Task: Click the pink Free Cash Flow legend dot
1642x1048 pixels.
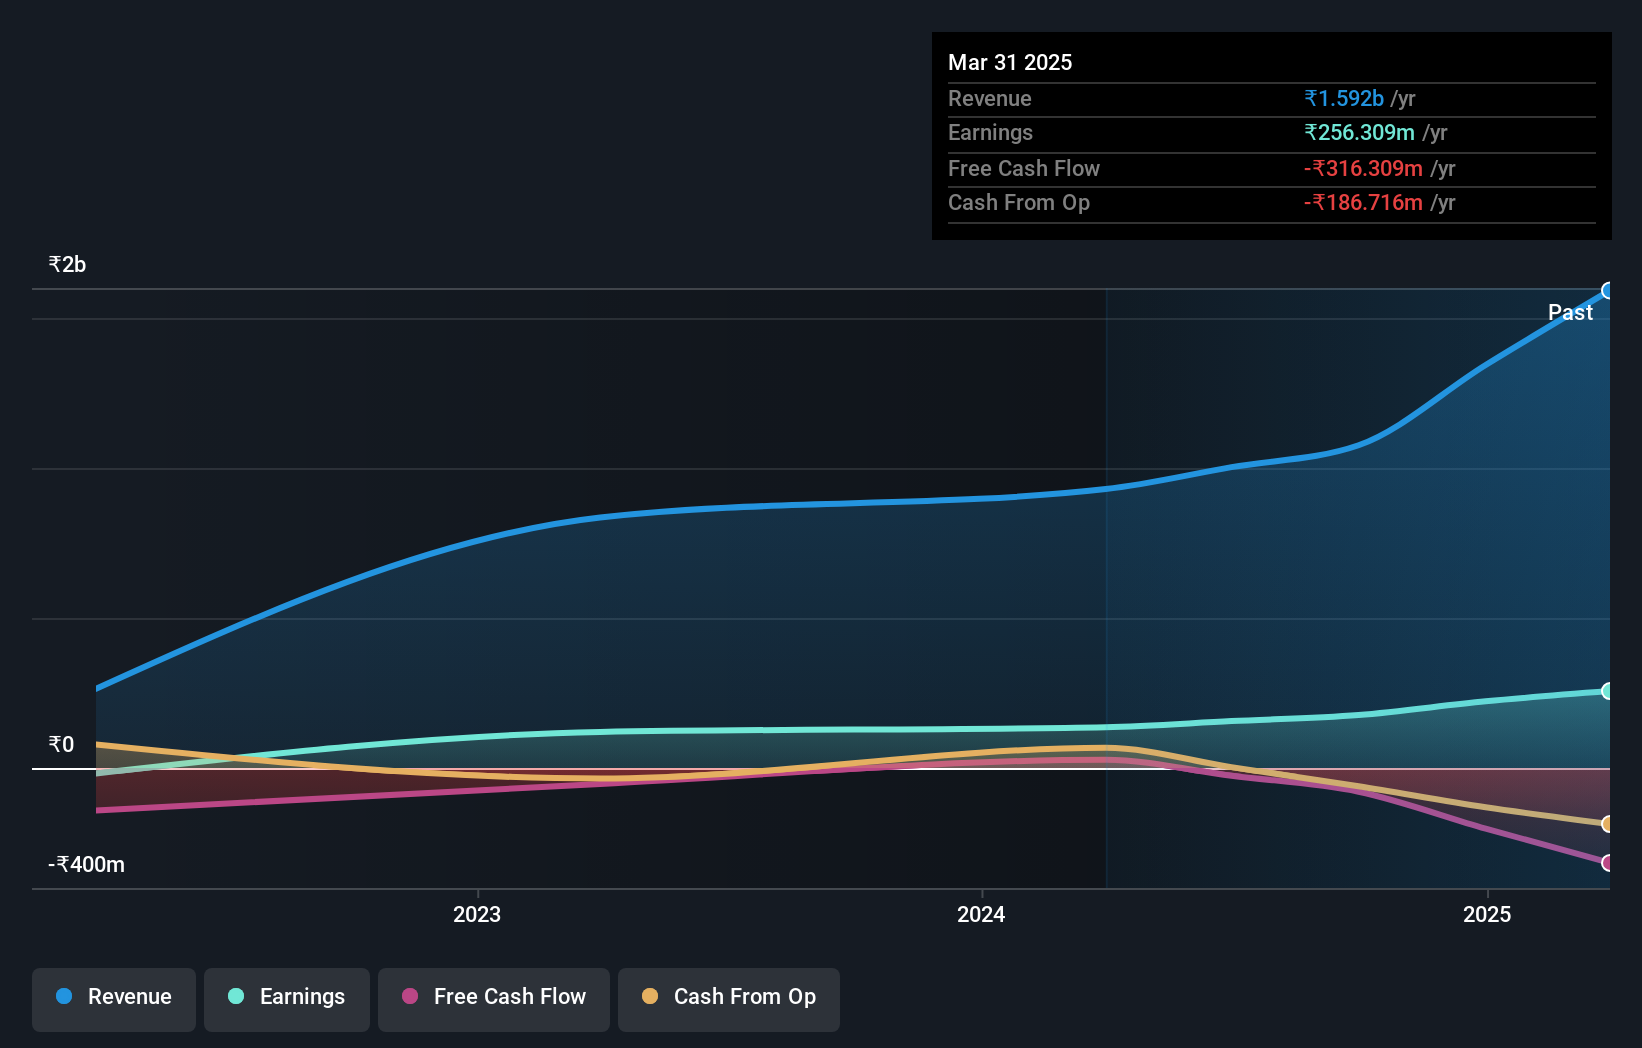Action: click(410, 996)
